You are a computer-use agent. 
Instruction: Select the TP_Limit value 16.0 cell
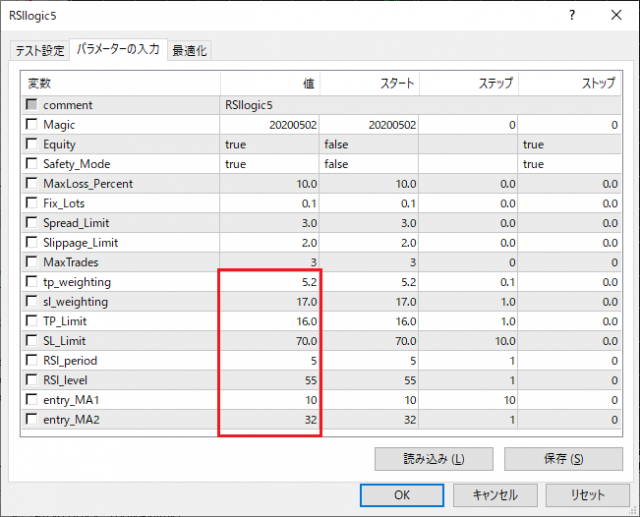269,321
